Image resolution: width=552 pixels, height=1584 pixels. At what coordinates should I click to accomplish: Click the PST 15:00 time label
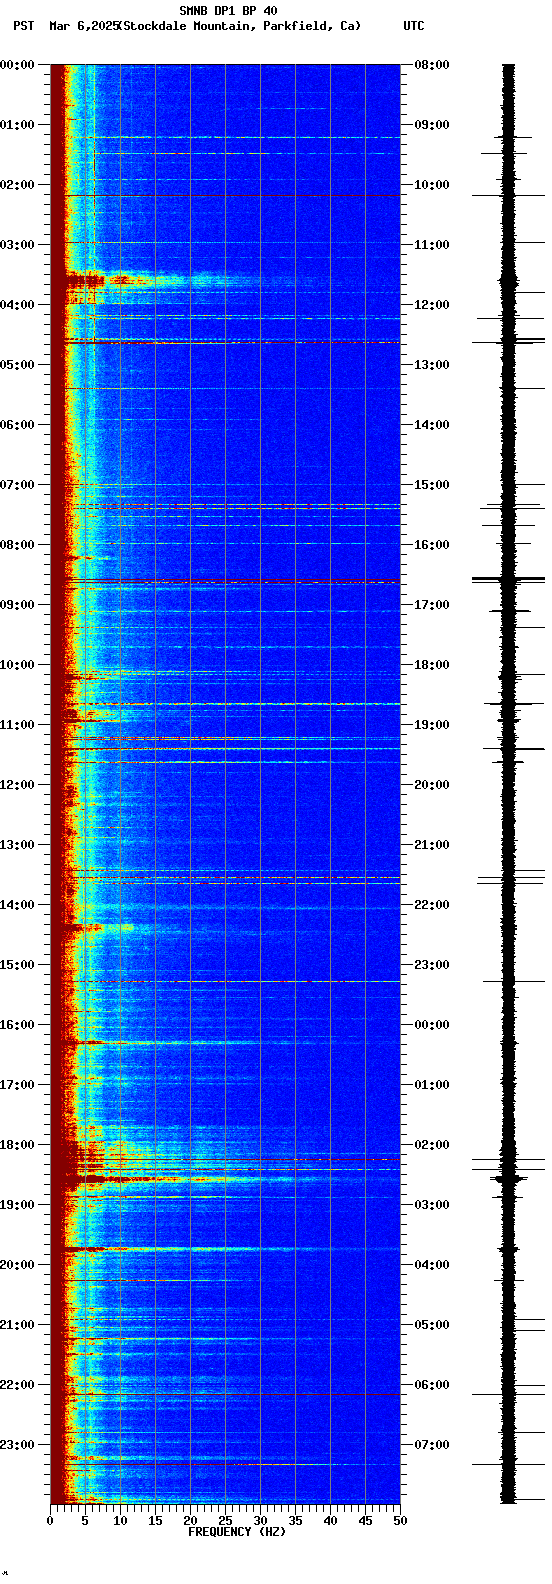click(17, 965)
